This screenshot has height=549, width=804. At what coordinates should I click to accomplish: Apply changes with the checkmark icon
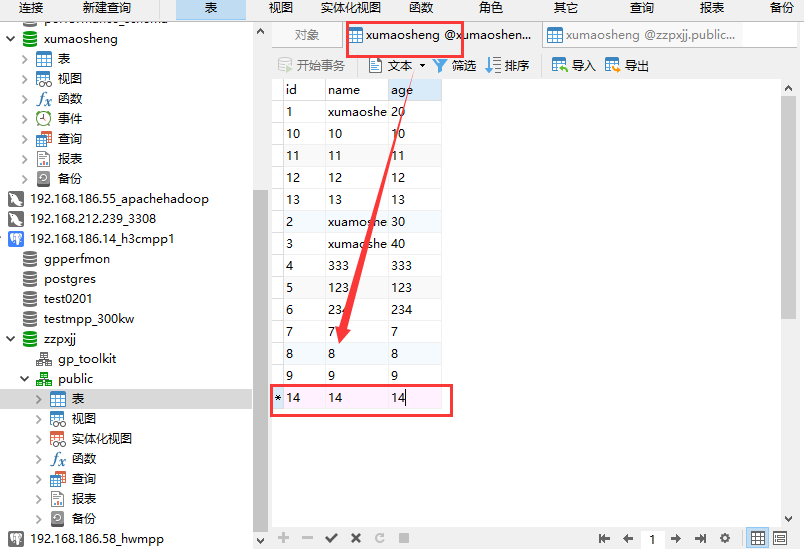(331, 538)
